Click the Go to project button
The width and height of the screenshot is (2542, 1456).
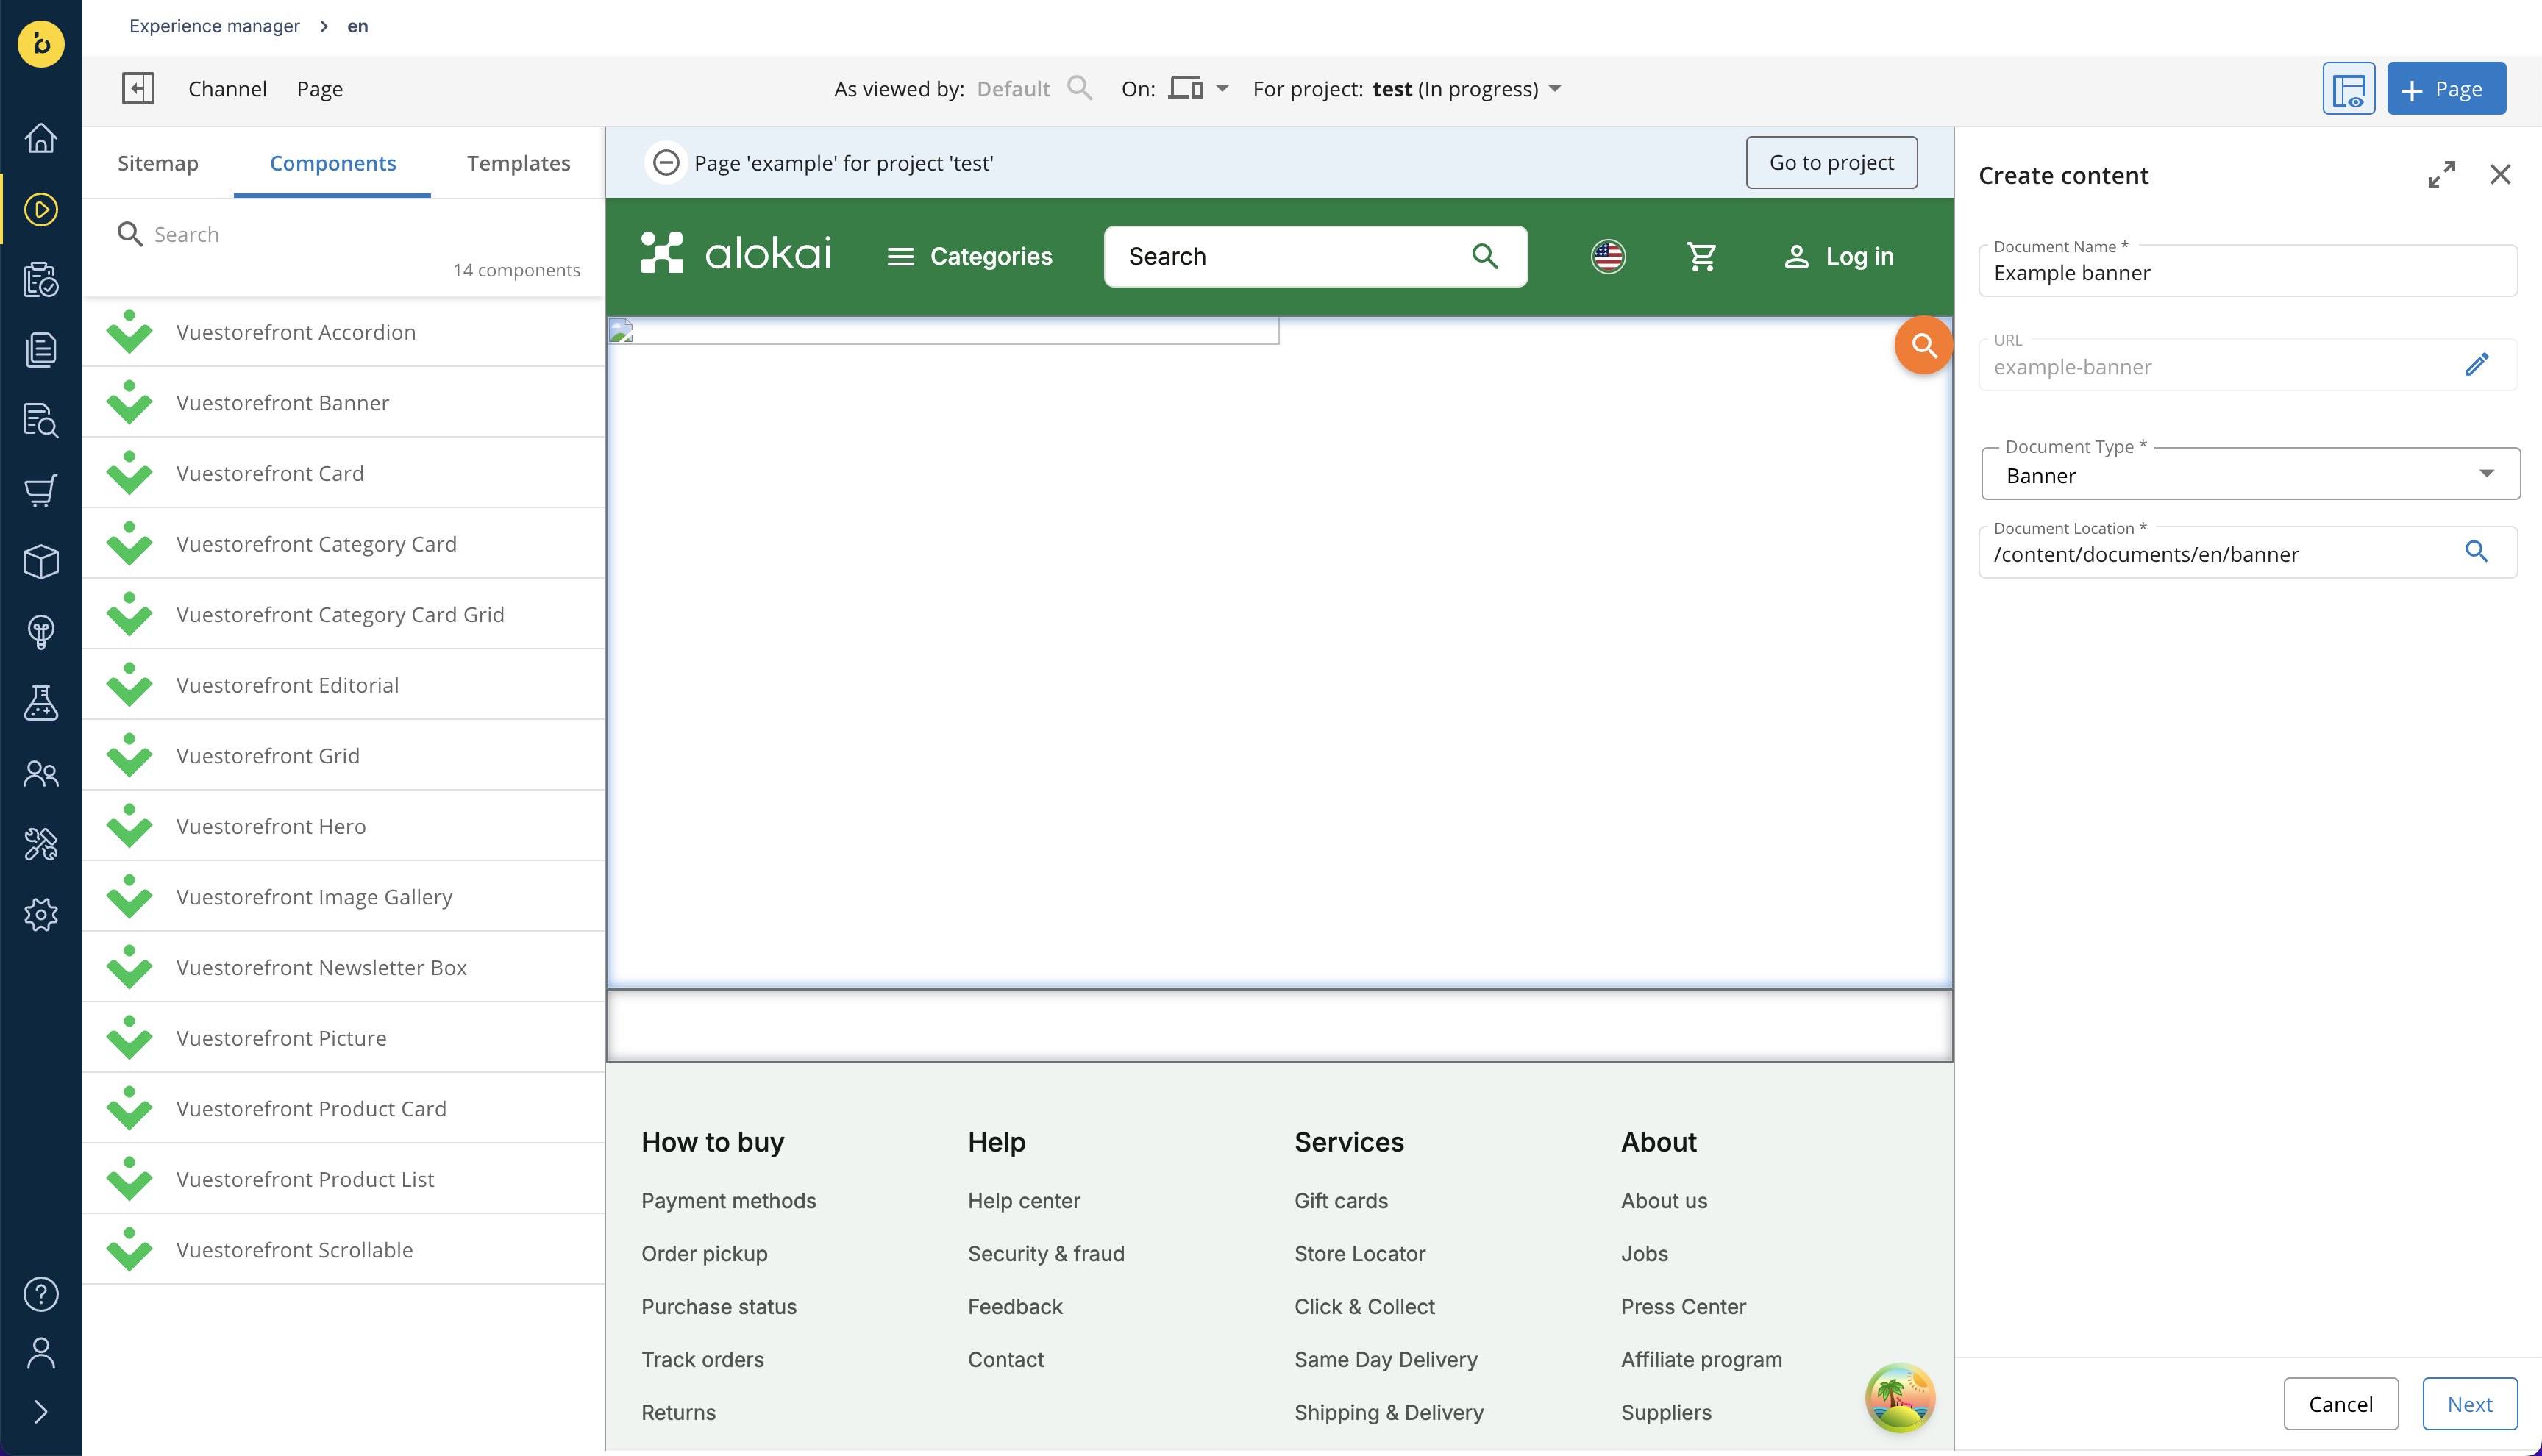coord(1831,162)
